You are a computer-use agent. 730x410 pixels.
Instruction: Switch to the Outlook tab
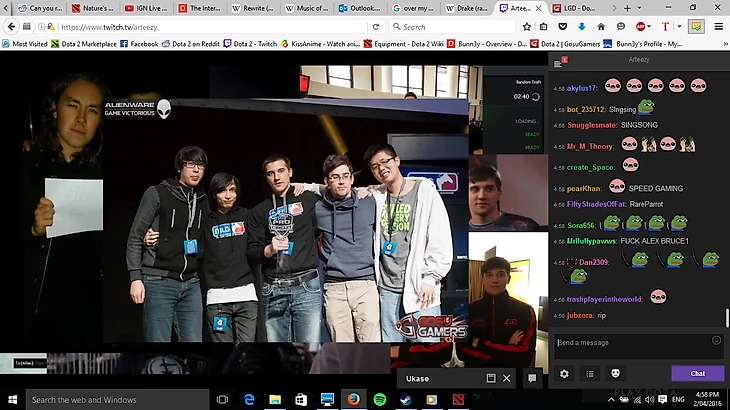pyautogui.click(x=359, y=8)
